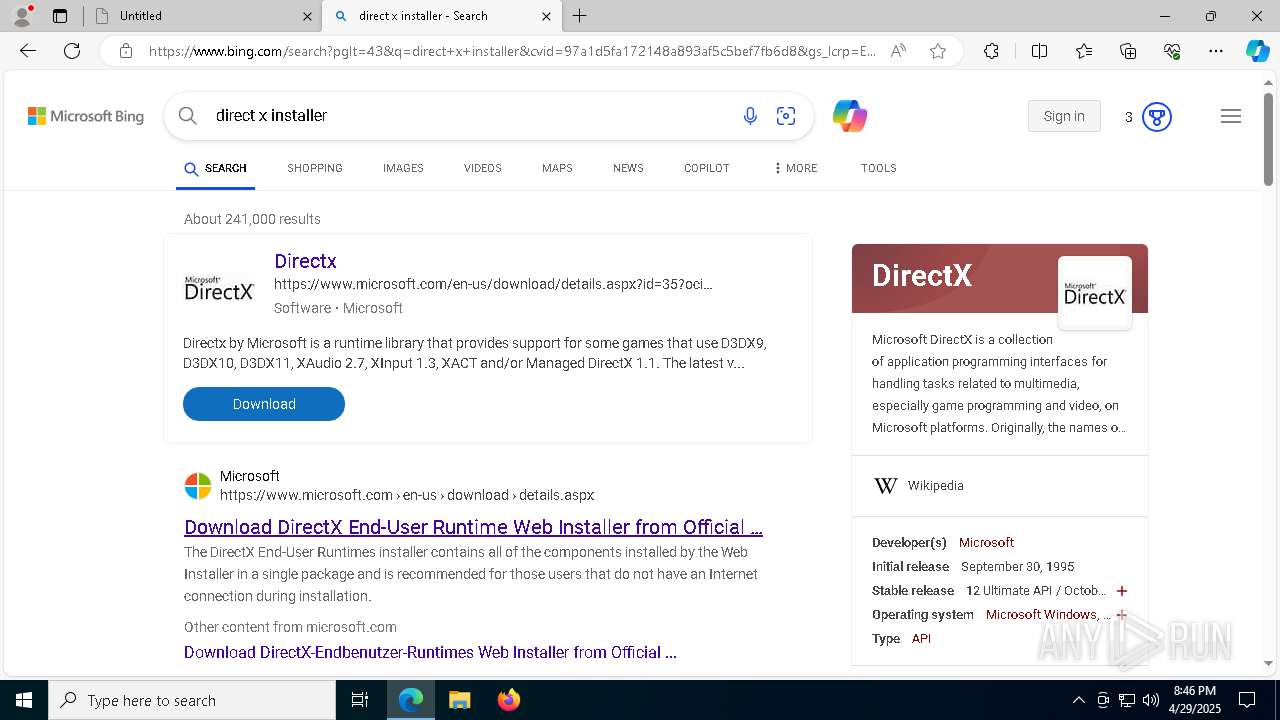Open Microsoft Rewards medal icon

[x=1157, y=117]
